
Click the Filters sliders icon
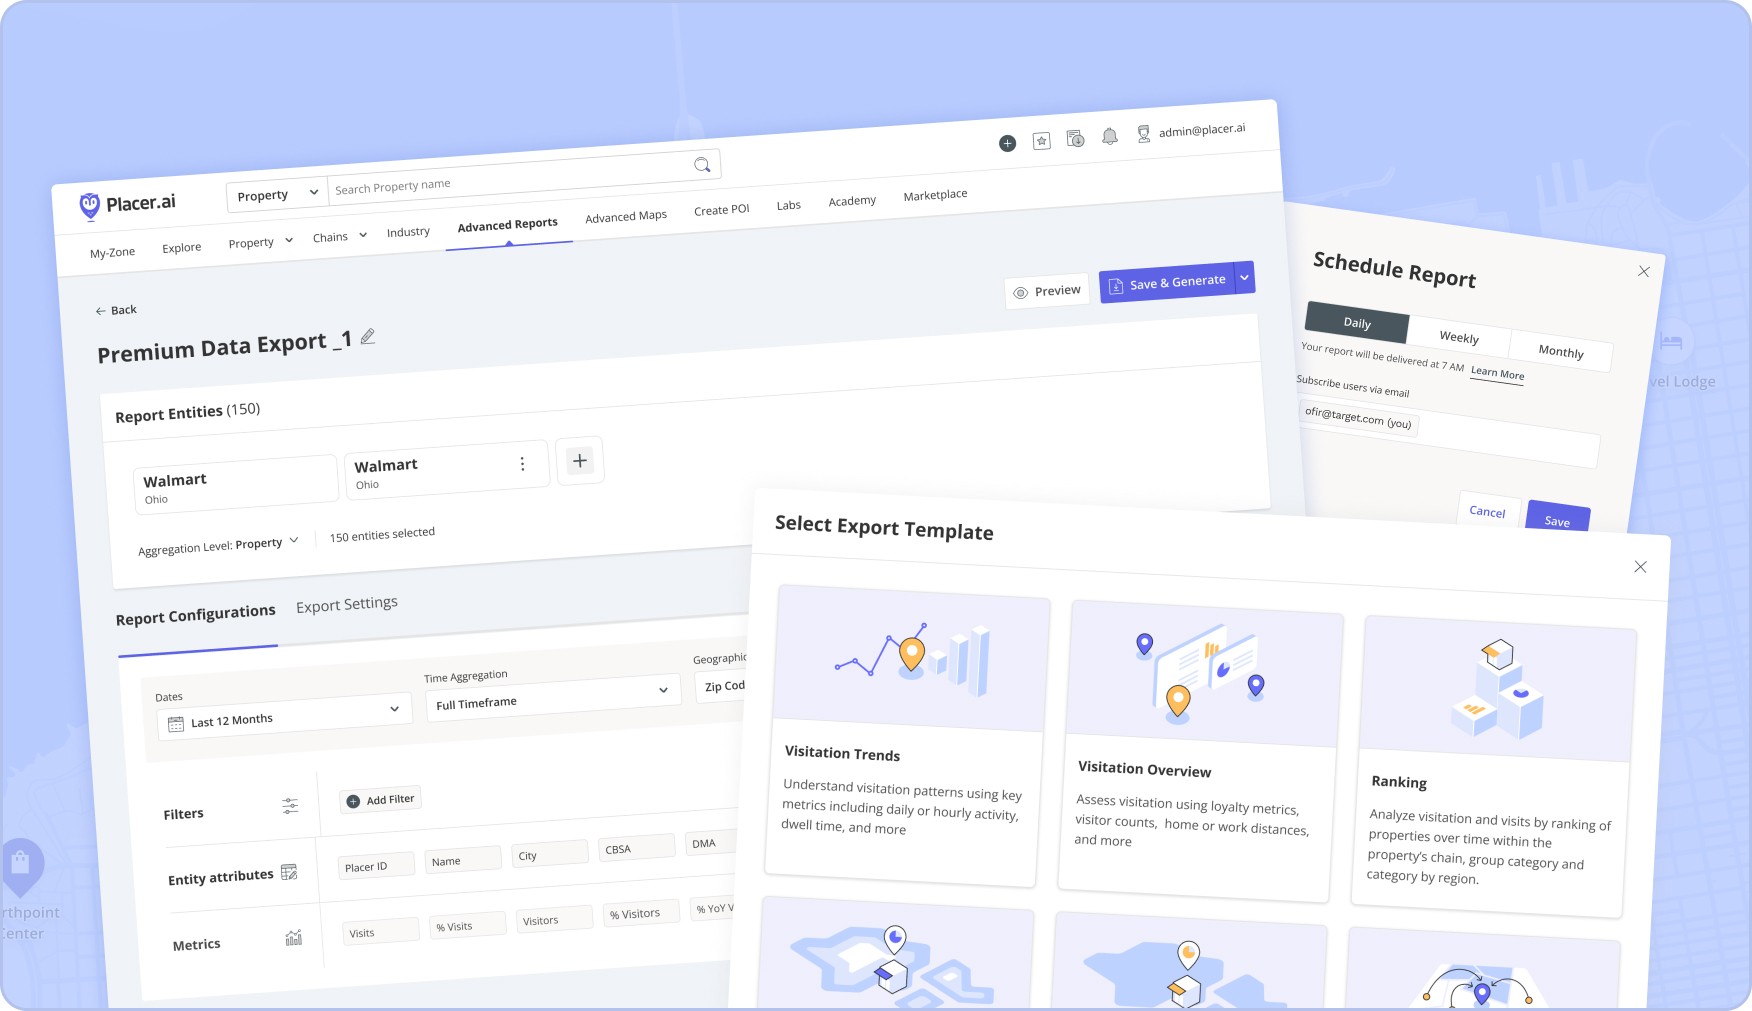tap(290, 805)
